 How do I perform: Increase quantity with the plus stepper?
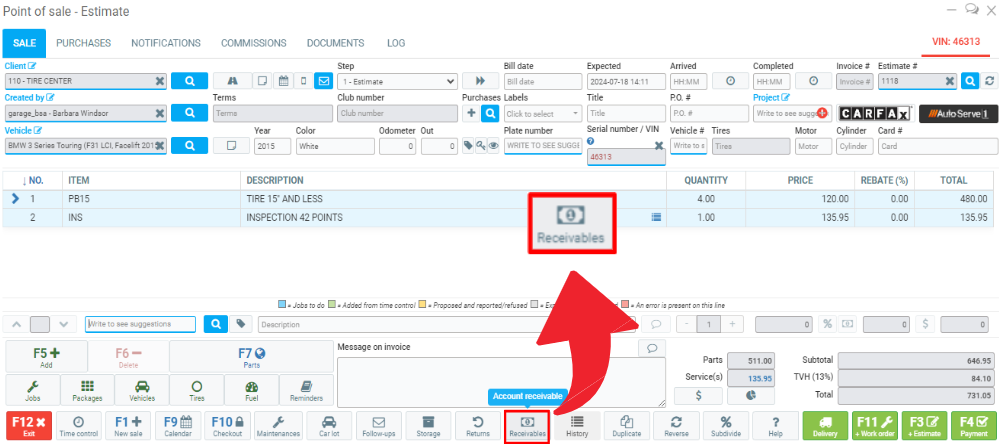(733, 324)
